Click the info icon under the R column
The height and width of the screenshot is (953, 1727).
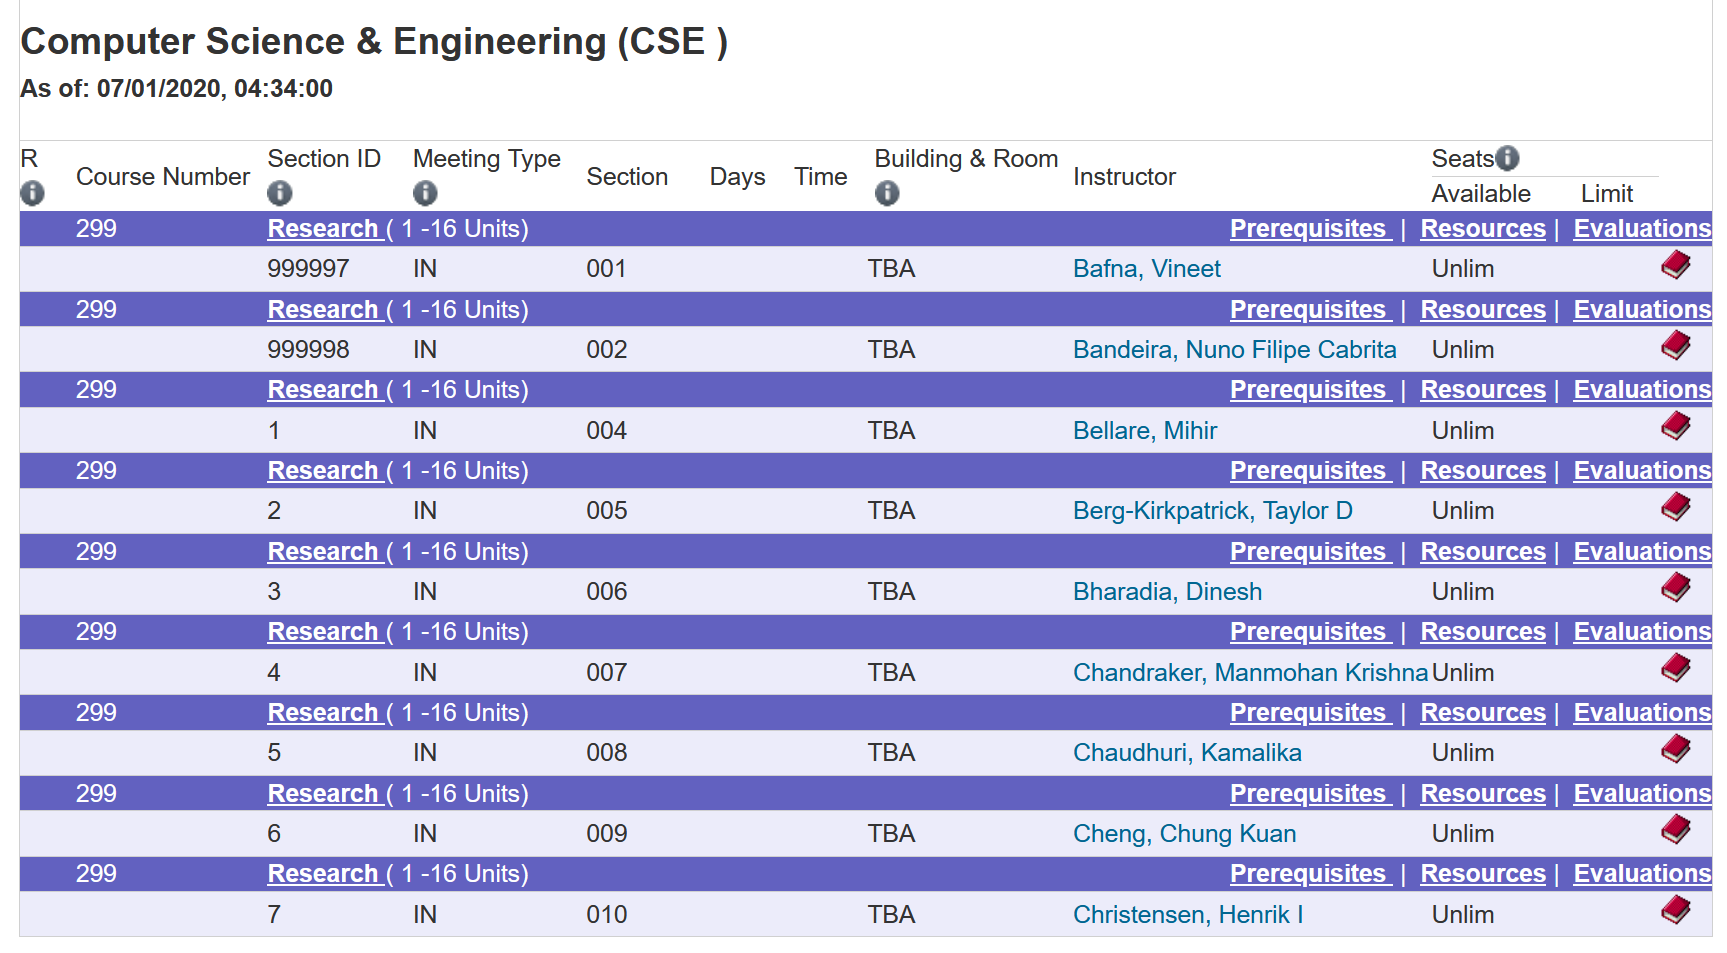32,193
